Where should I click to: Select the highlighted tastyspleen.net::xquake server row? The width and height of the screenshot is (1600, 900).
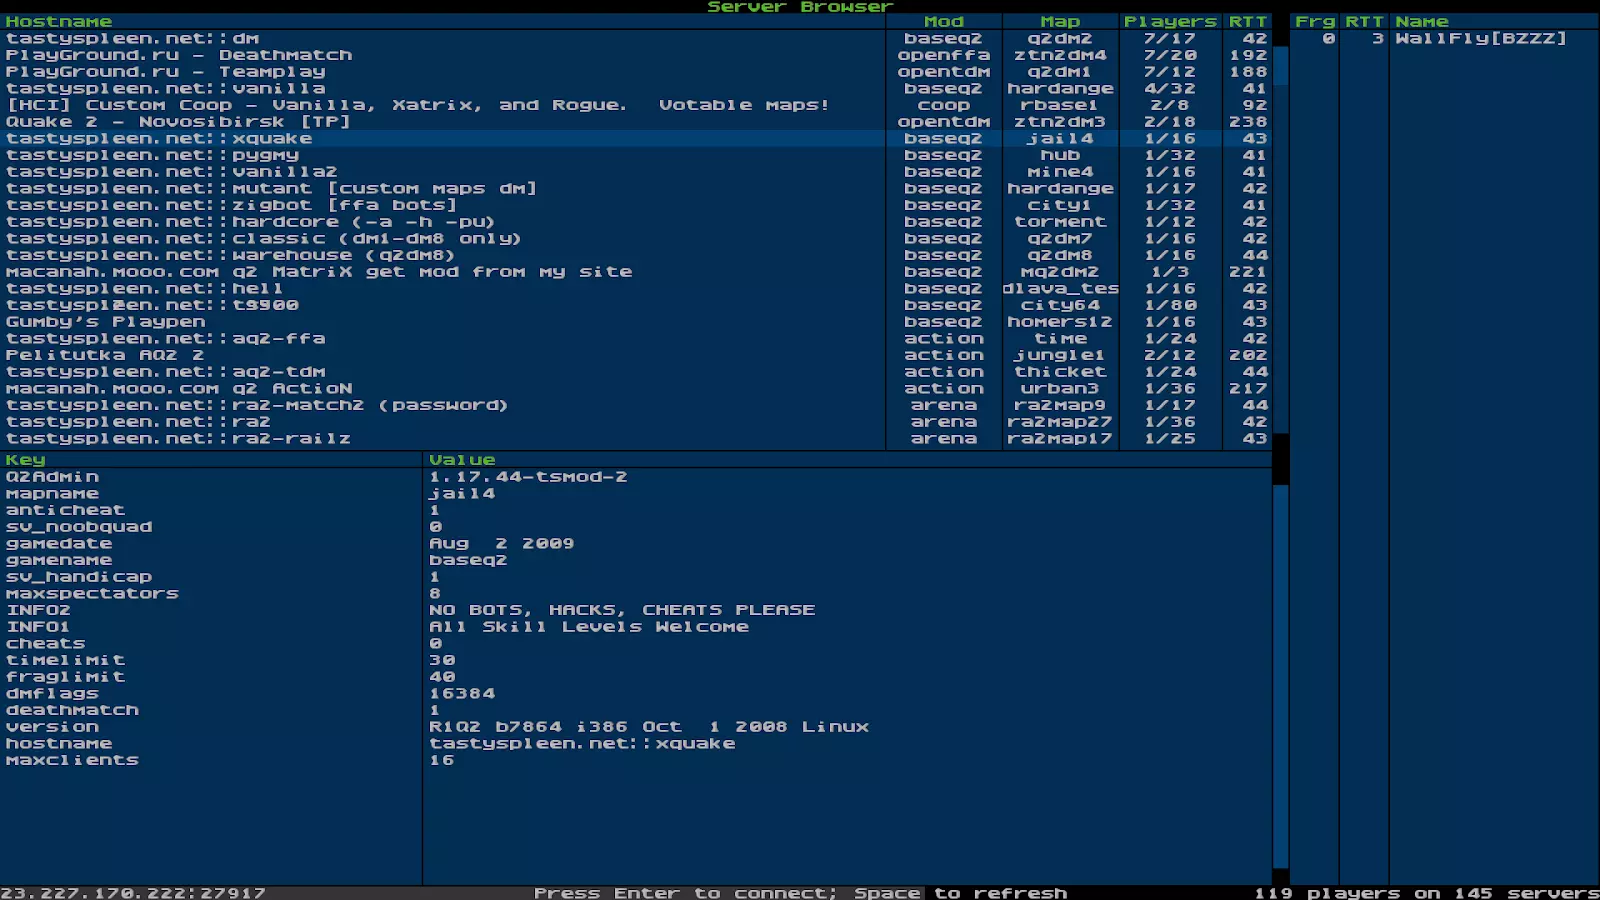(636, 139)
